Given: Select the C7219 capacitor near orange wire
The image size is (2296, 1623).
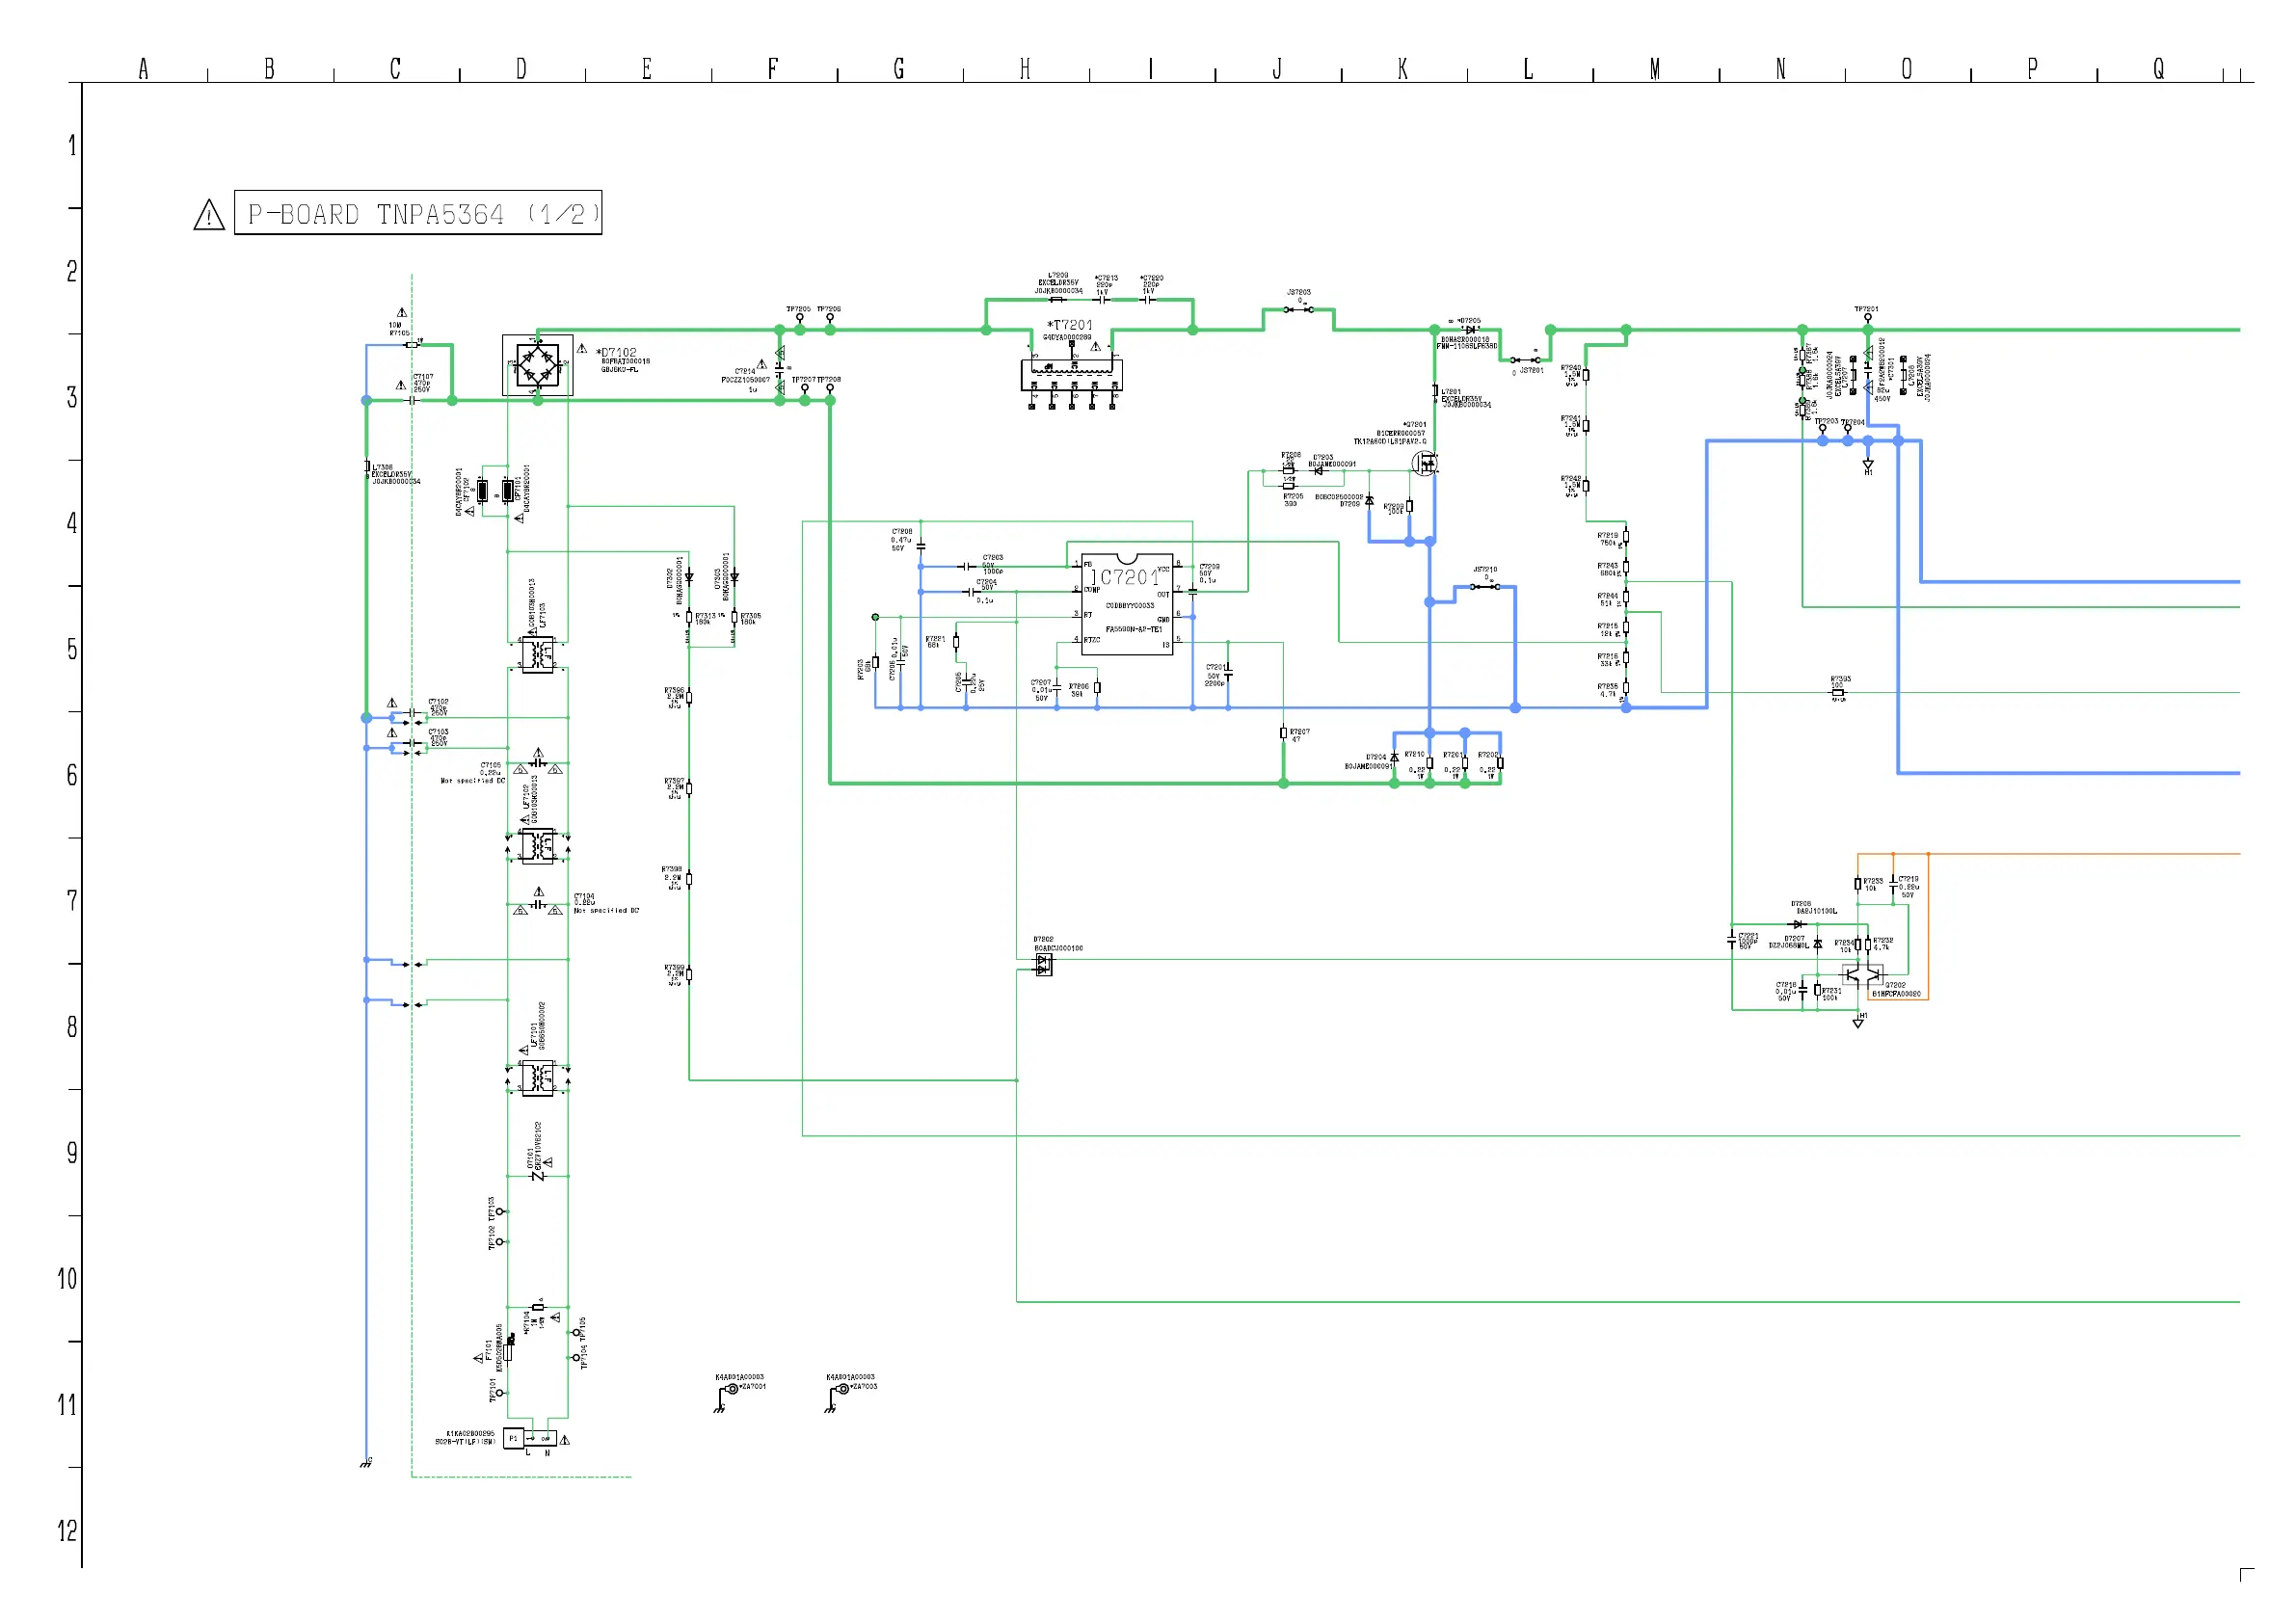Looking at the screenshot, I should [x=1893, y=884].
